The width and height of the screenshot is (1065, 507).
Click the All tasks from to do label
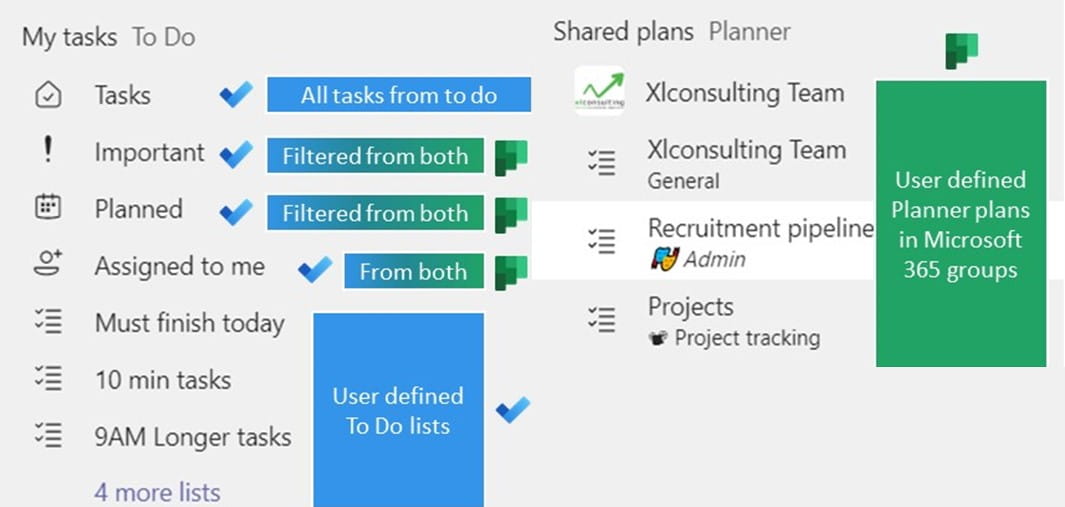(x=398, y=95)
